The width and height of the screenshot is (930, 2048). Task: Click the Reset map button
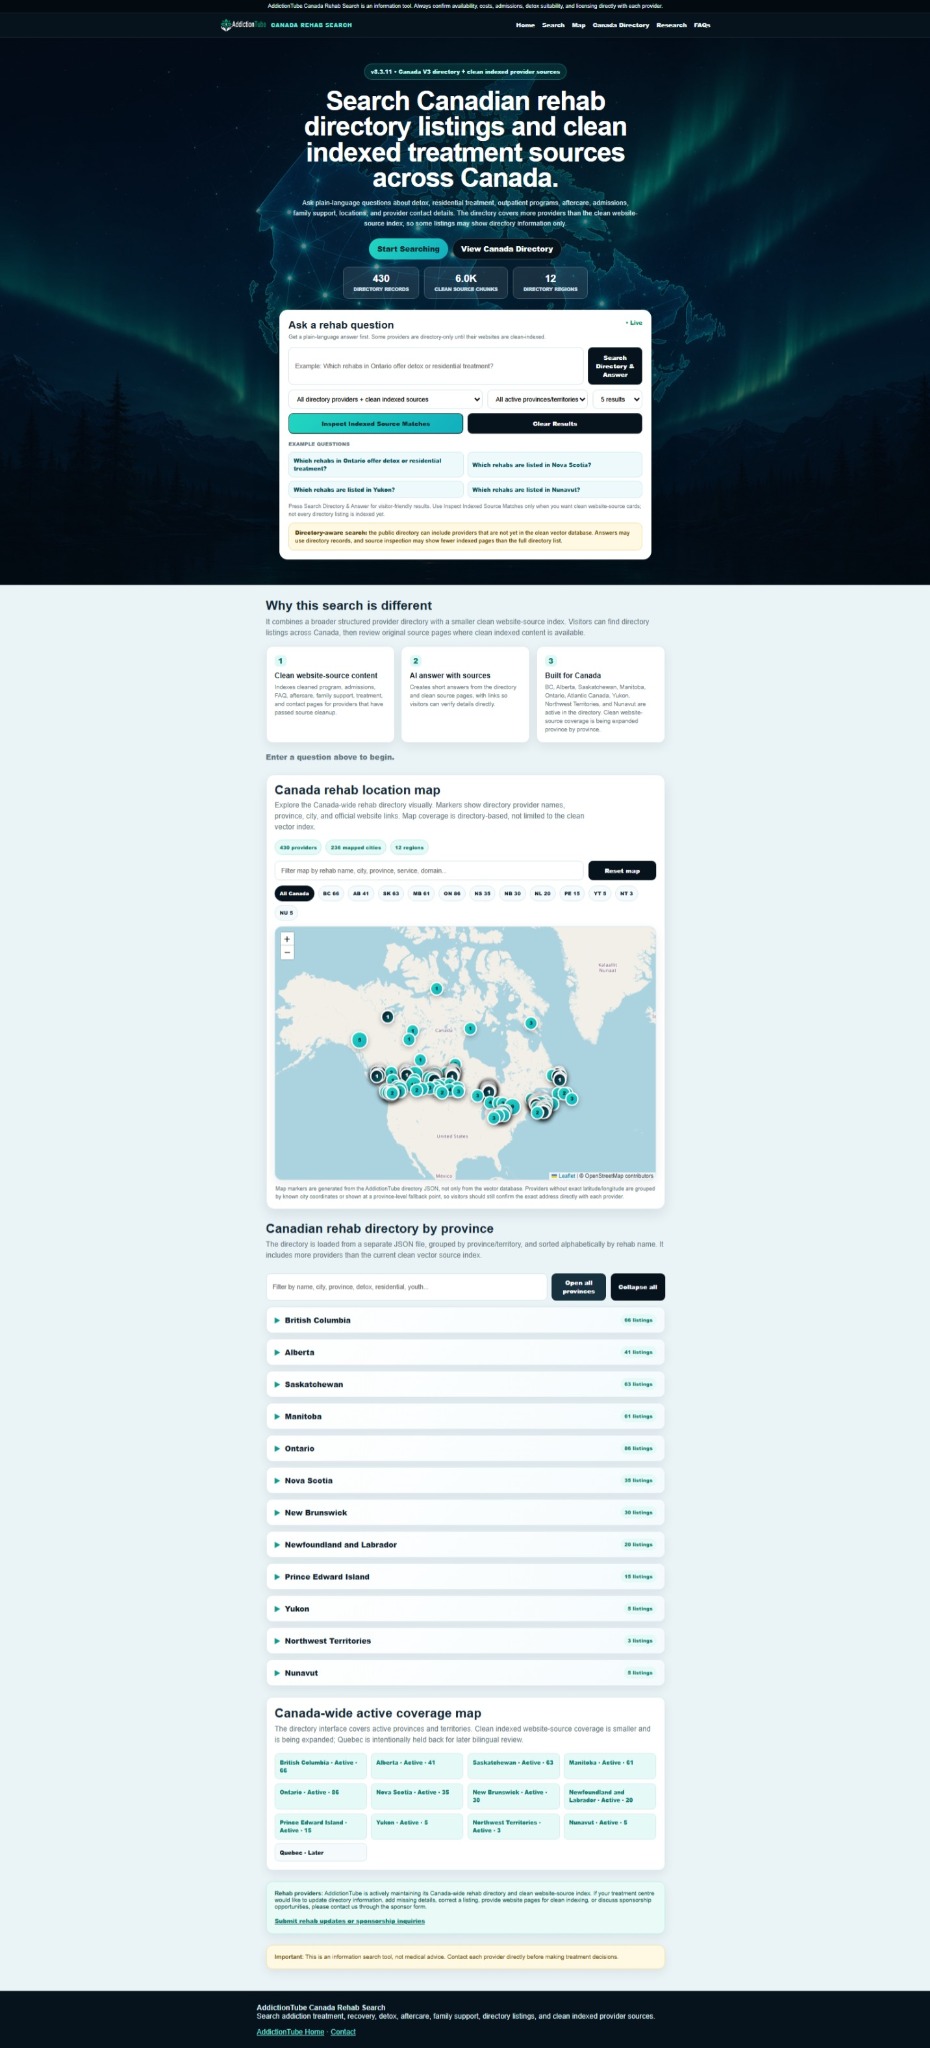[622, 871]
